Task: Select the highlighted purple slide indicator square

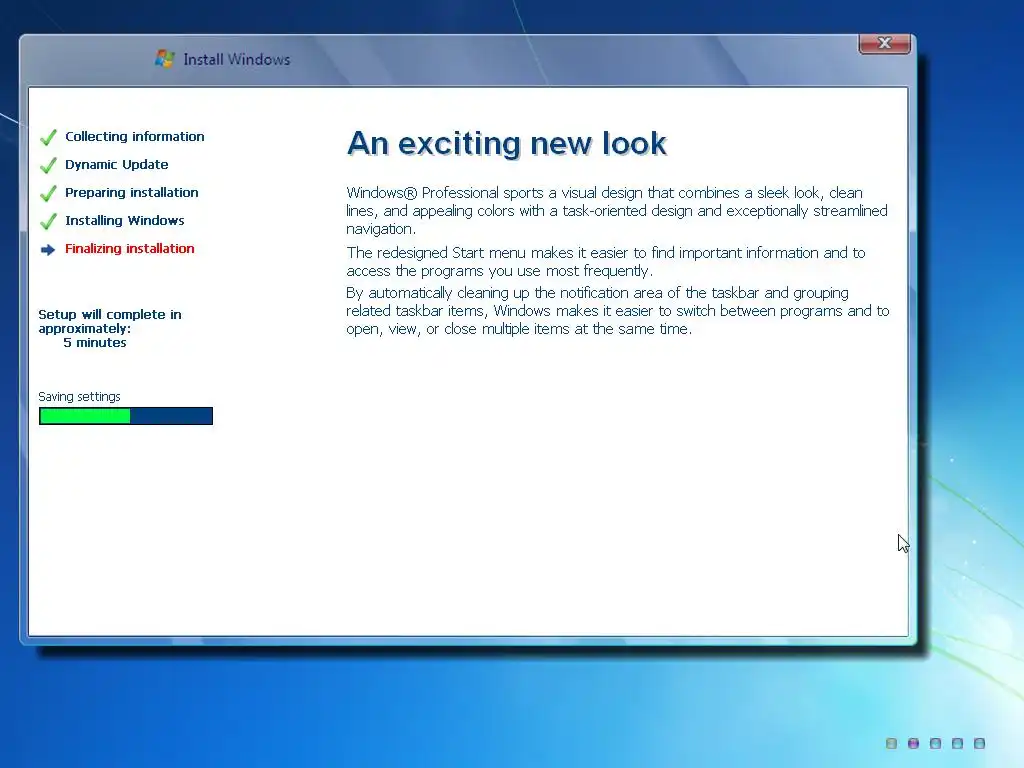Action: pyautogui.click(x=914, y=743)
